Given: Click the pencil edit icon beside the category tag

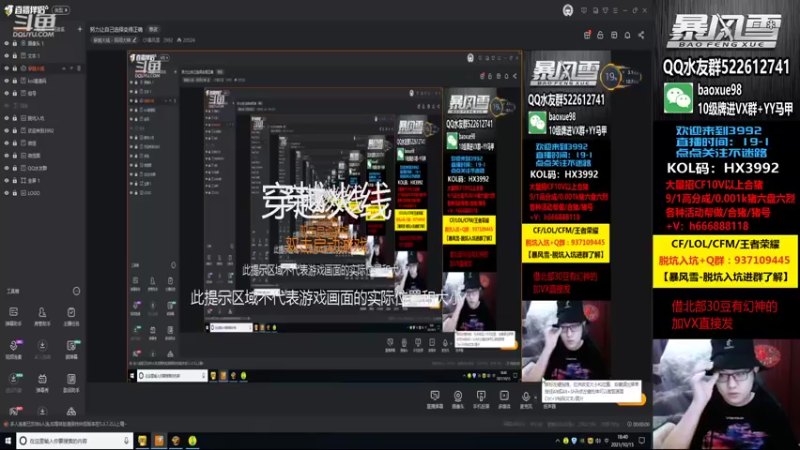Looking at the screenshot, I should point(135,40).
